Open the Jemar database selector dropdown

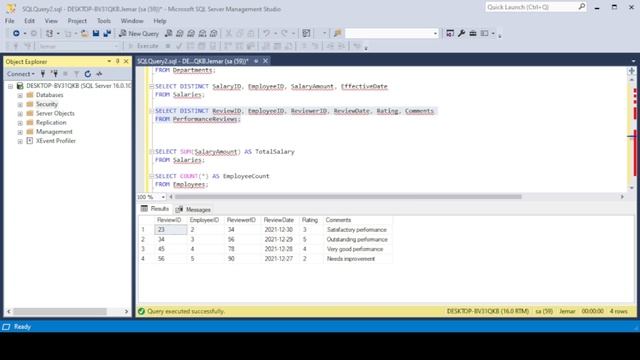[116, 47]
